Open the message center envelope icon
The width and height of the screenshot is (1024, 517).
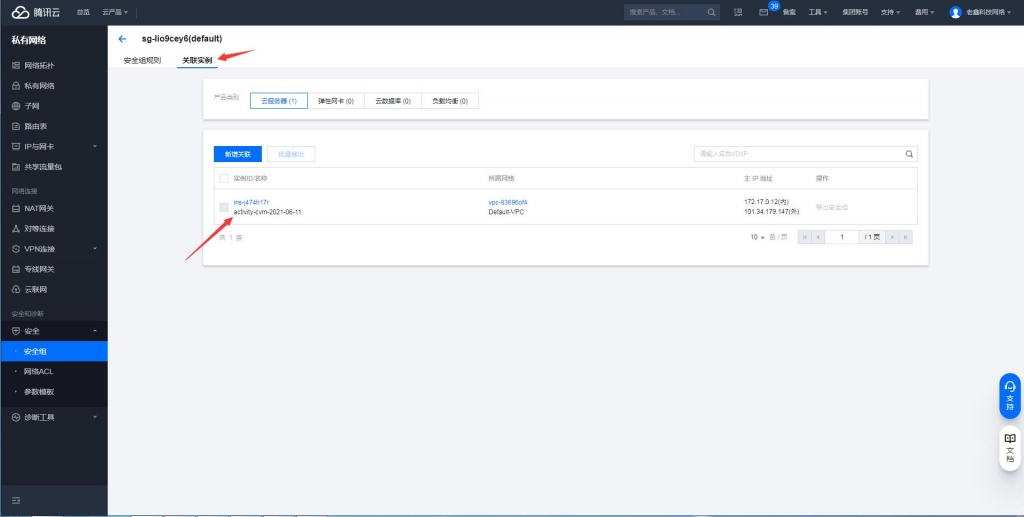[x=764, y=12]
